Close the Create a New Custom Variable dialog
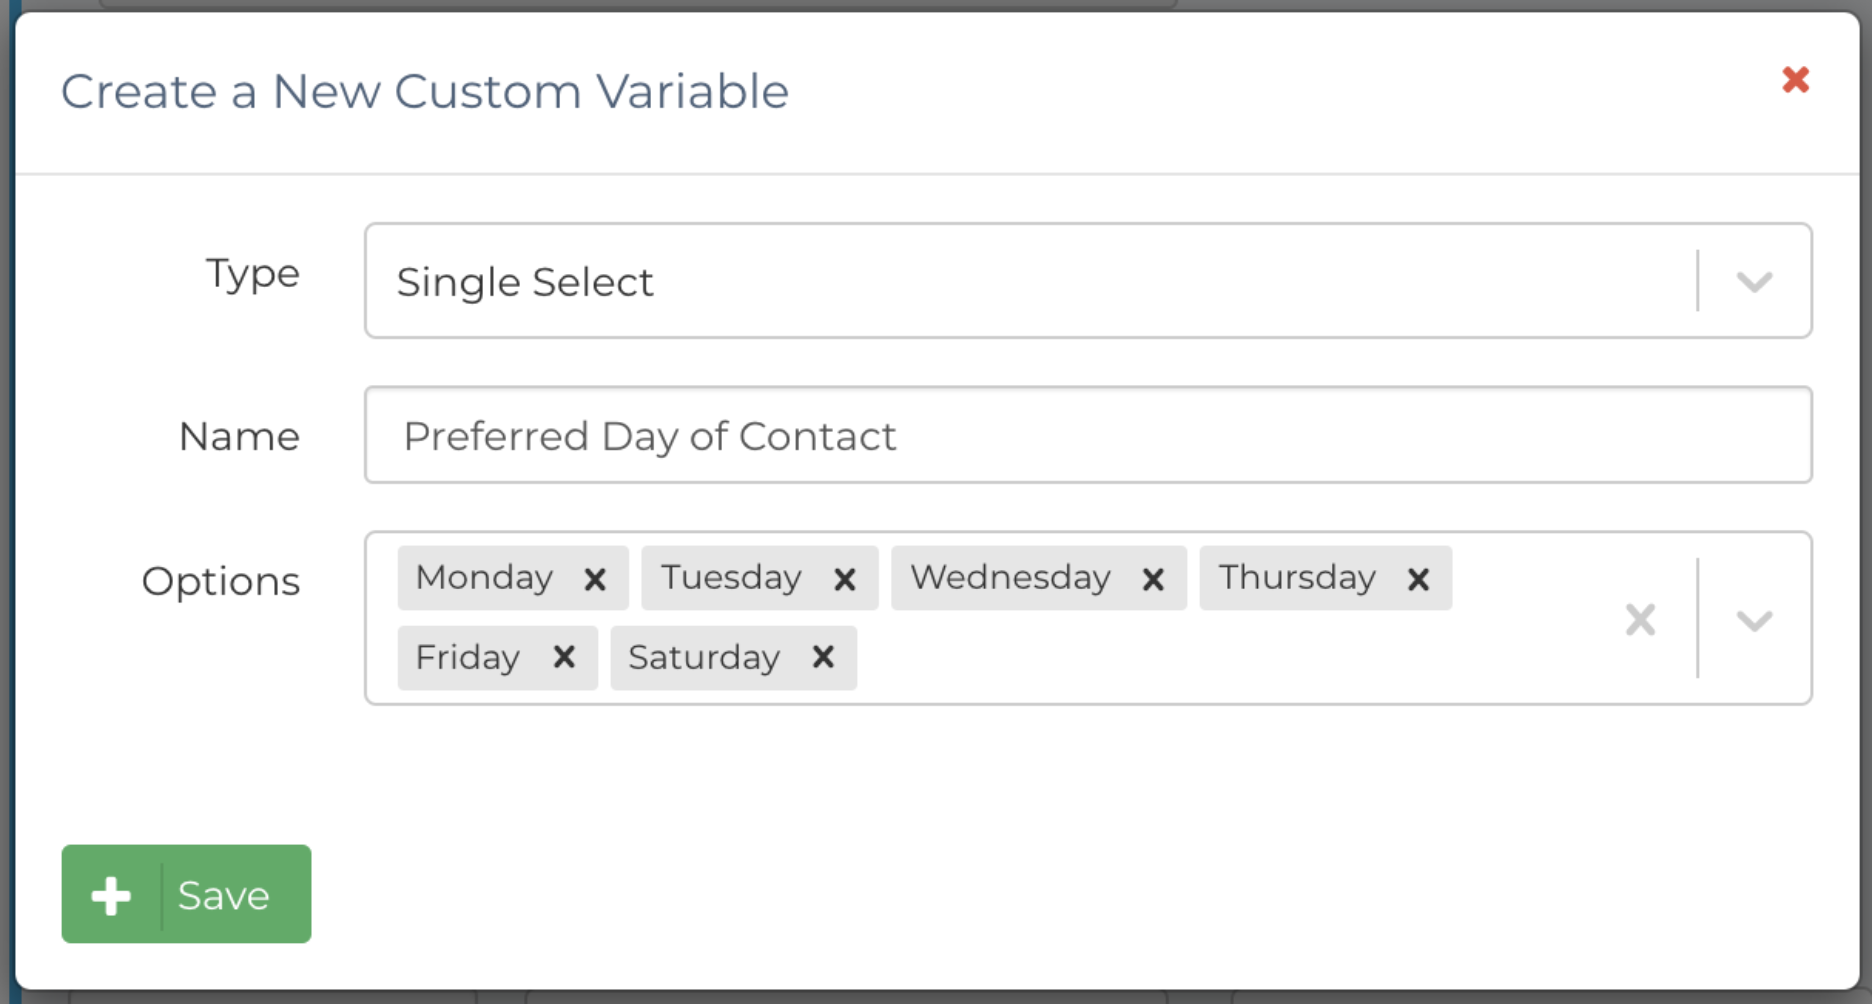The width and height of the screenshot is (1874, 1004). click(1796, 80)
